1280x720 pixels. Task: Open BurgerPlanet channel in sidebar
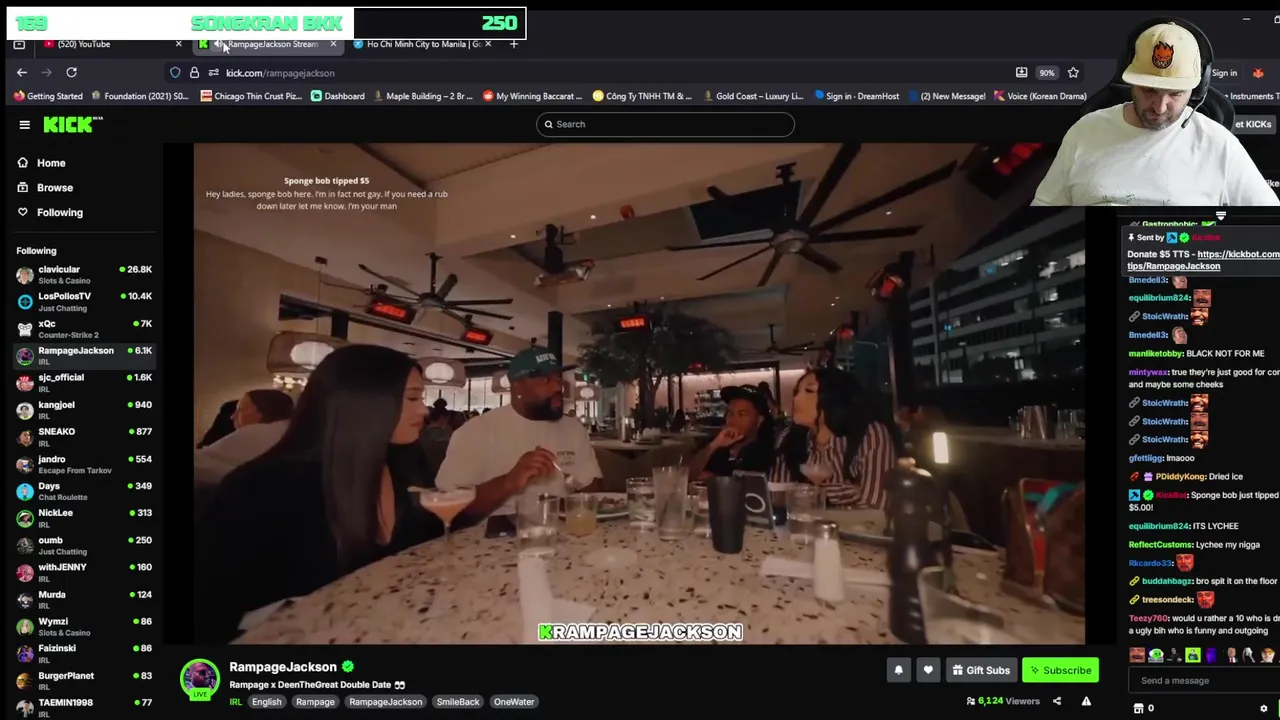[x=84, y=680]
